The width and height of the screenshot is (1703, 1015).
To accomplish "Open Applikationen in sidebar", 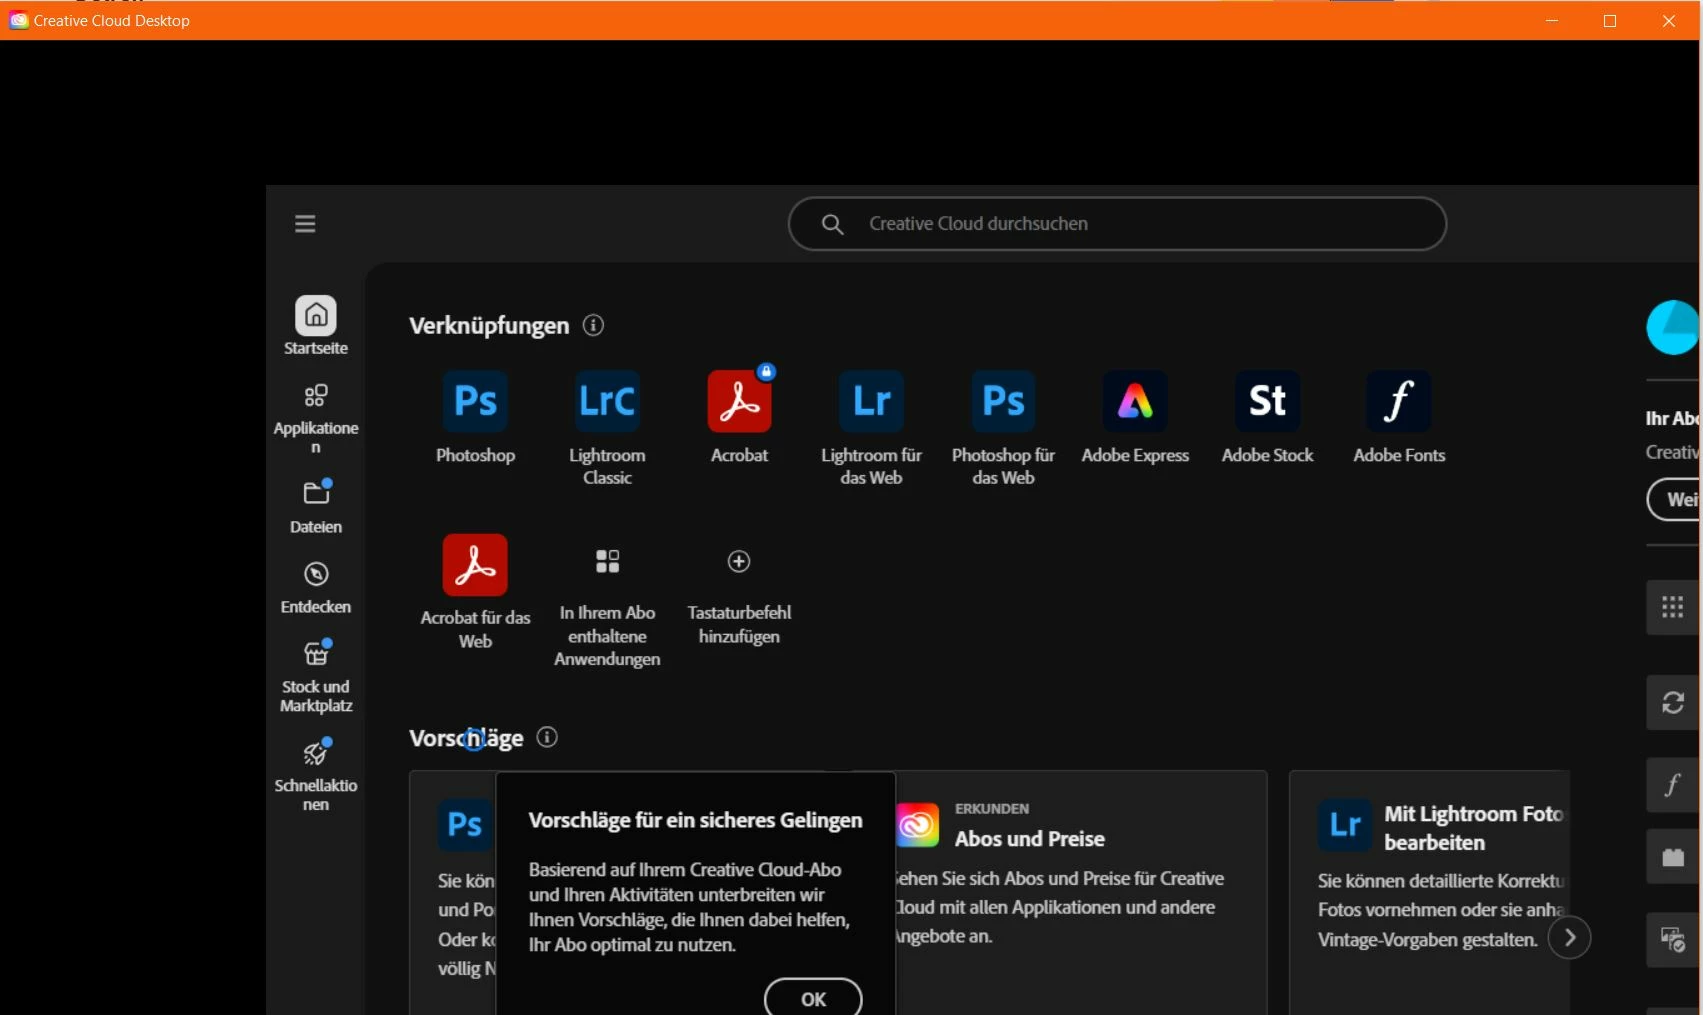I will click(x=316, y=418).
